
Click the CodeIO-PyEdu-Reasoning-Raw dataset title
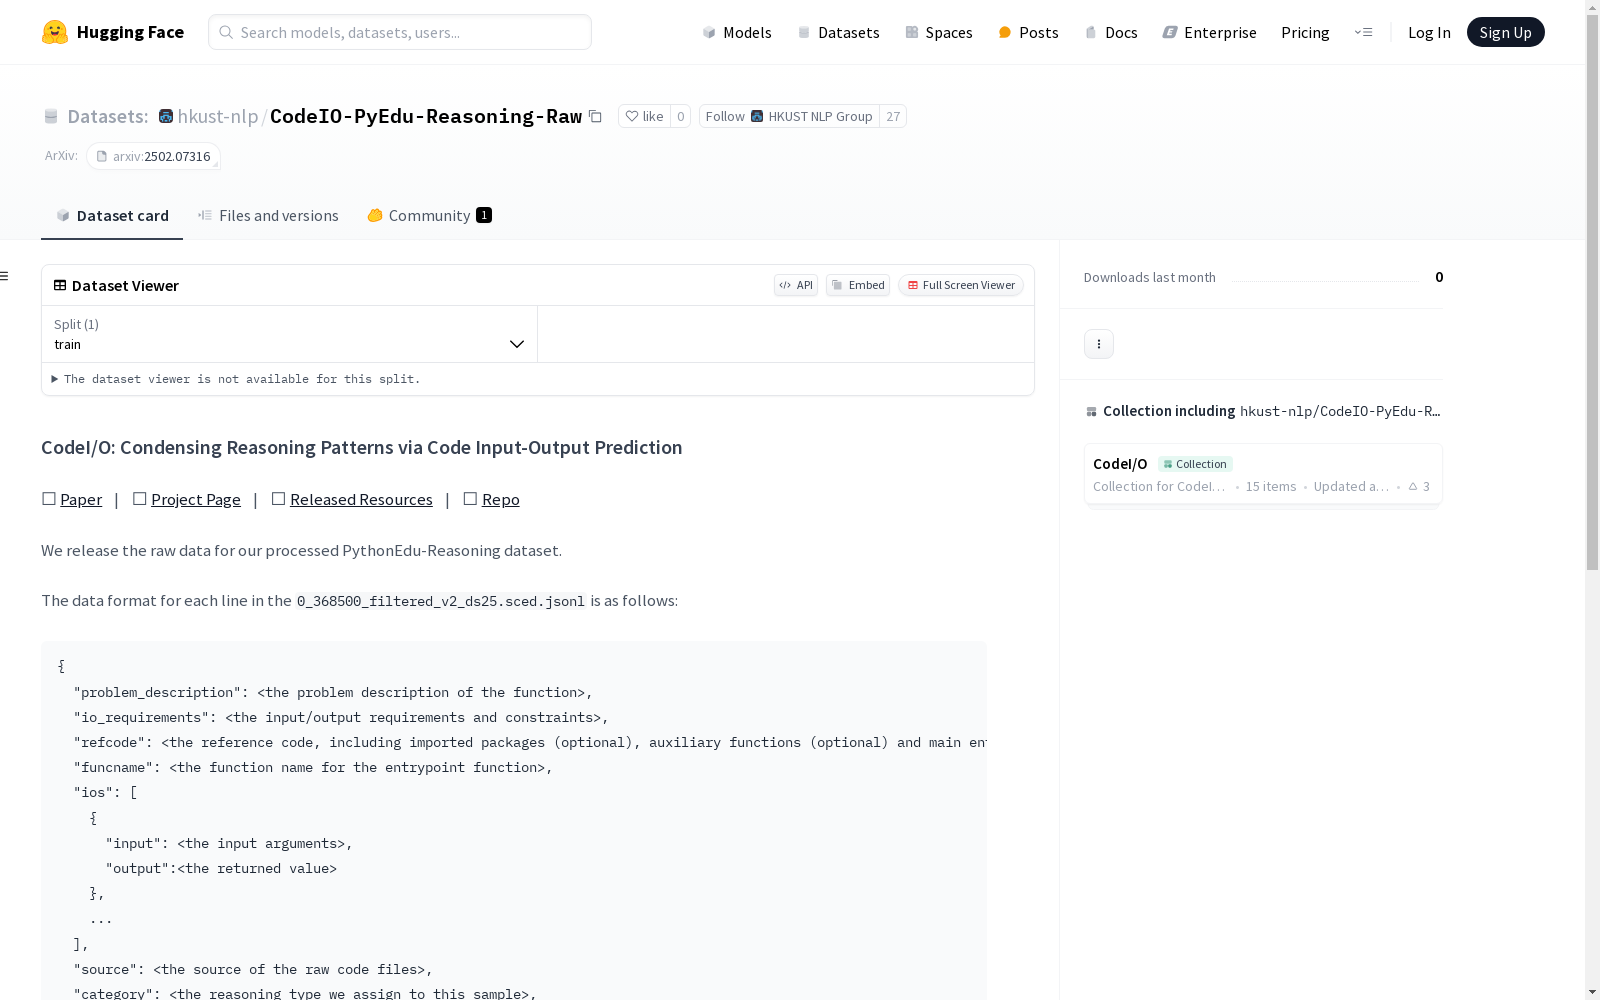pyautogui.click(x=426, y=116)
